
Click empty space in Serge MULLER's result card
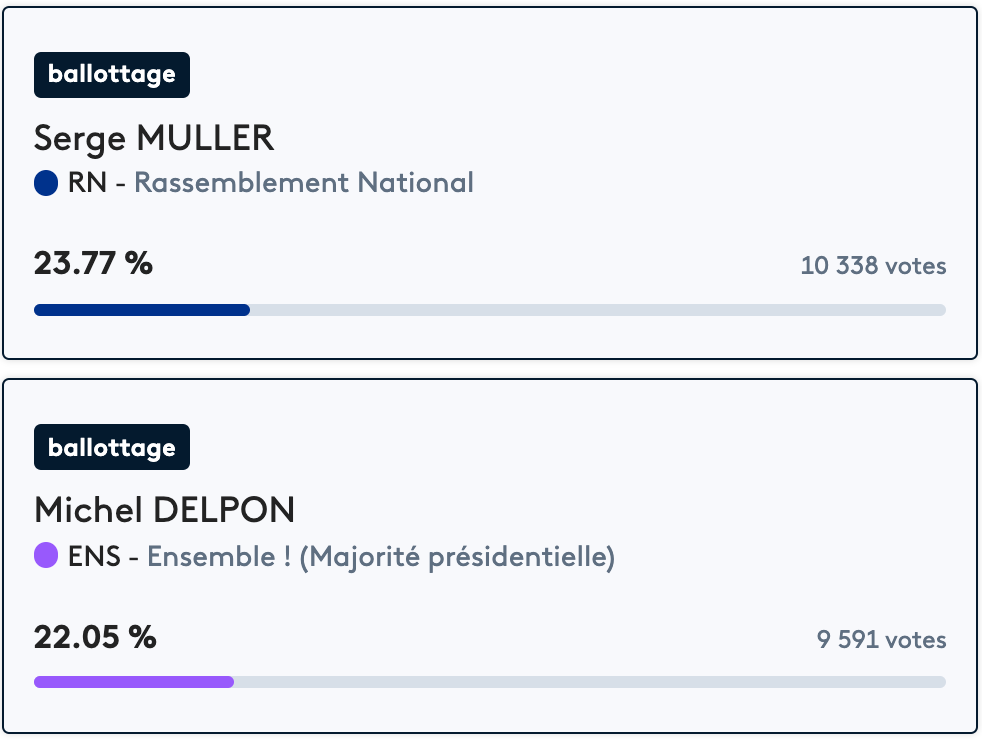650,100
